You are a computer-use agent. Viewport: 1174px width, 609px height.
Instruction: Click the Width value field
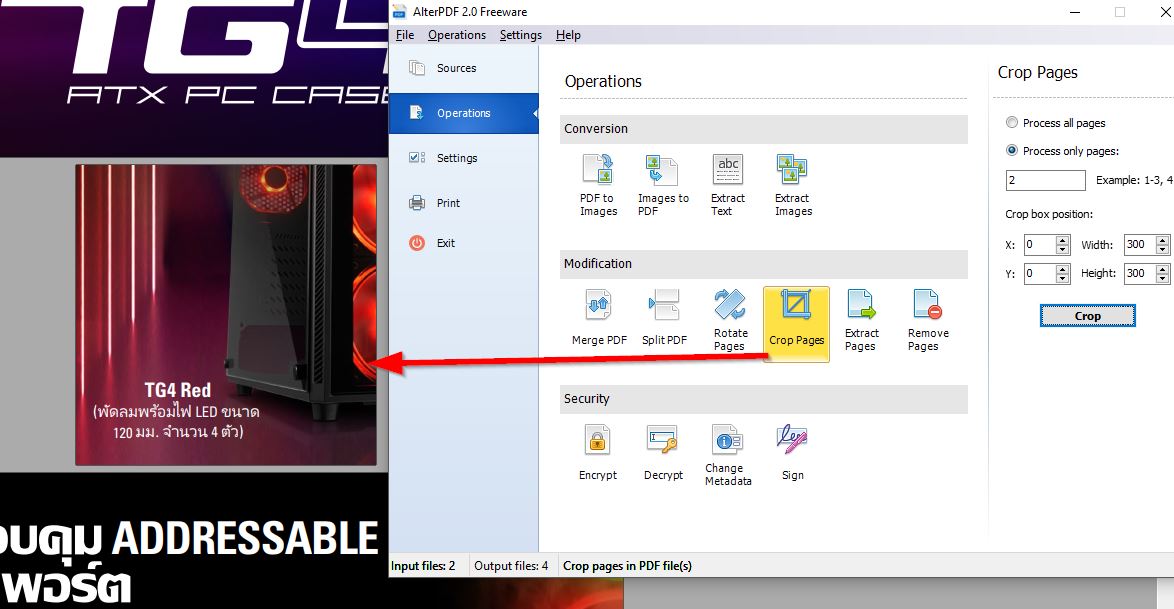(x=1140, y=244)
